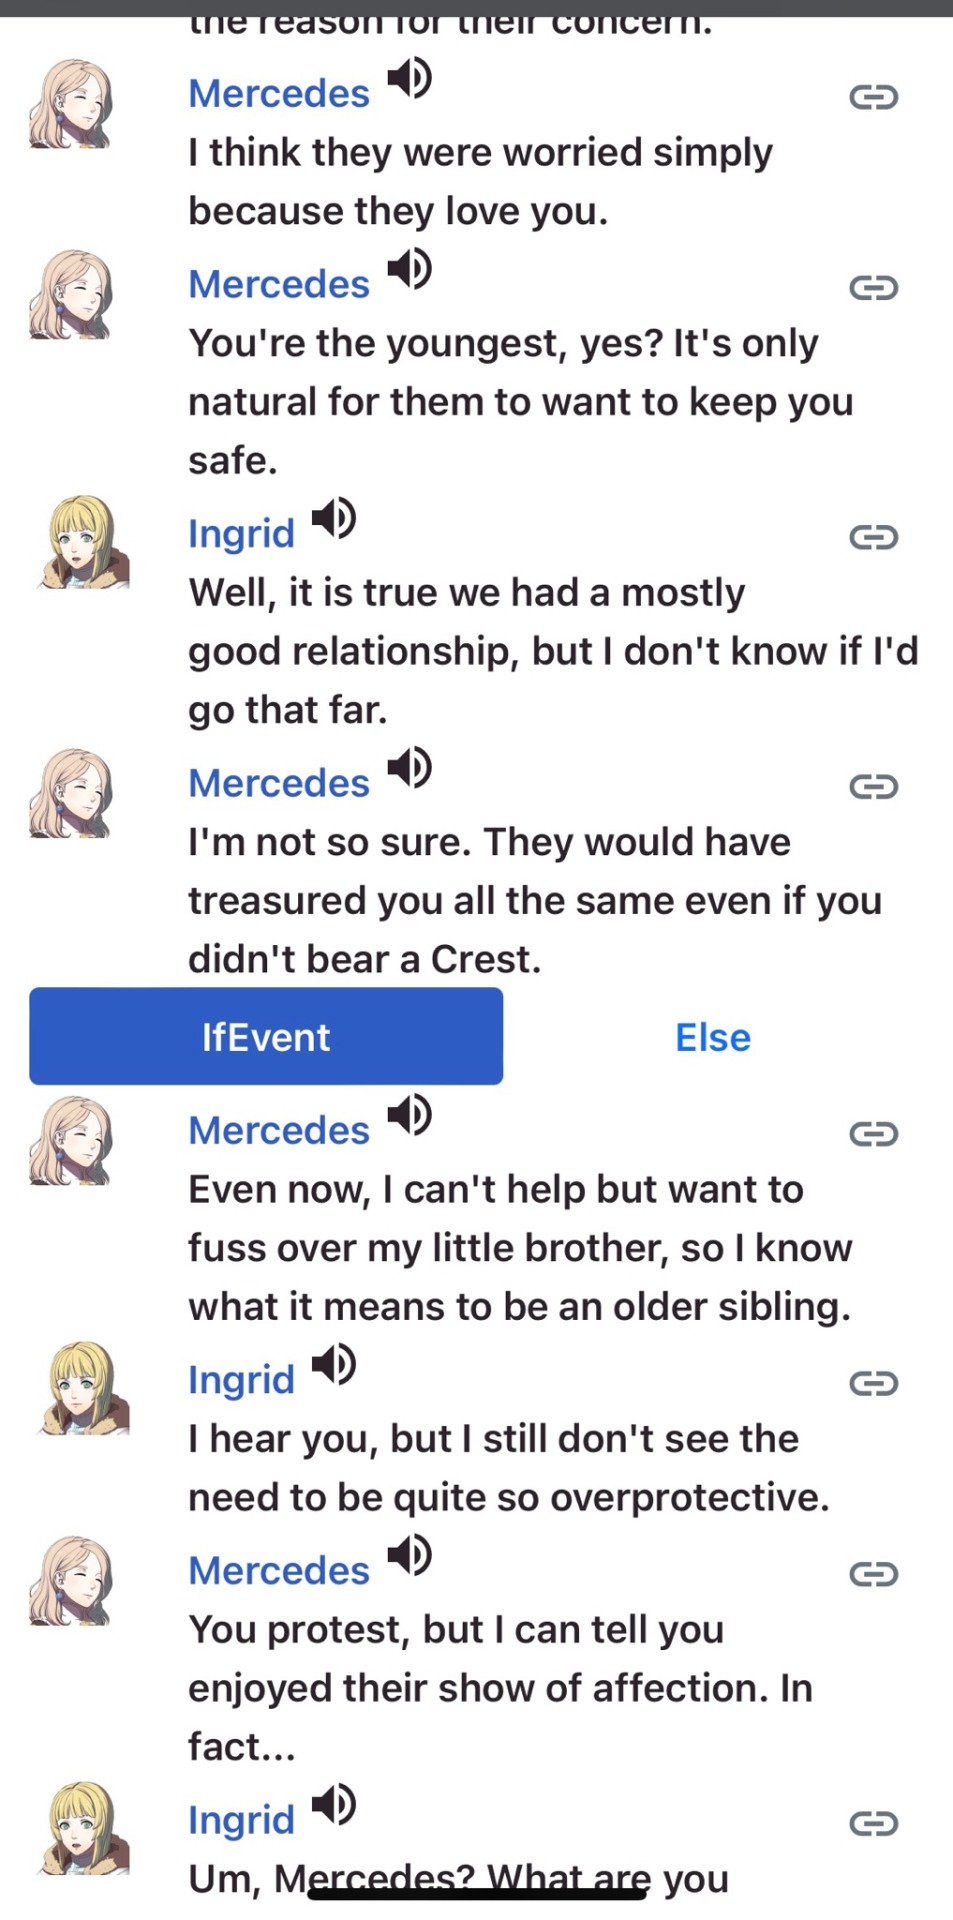The height and width of the screenshot is (1920, 953).
Task: Click Ingrid's portrait beside "Well, it is true"
Action: [84, 541]
